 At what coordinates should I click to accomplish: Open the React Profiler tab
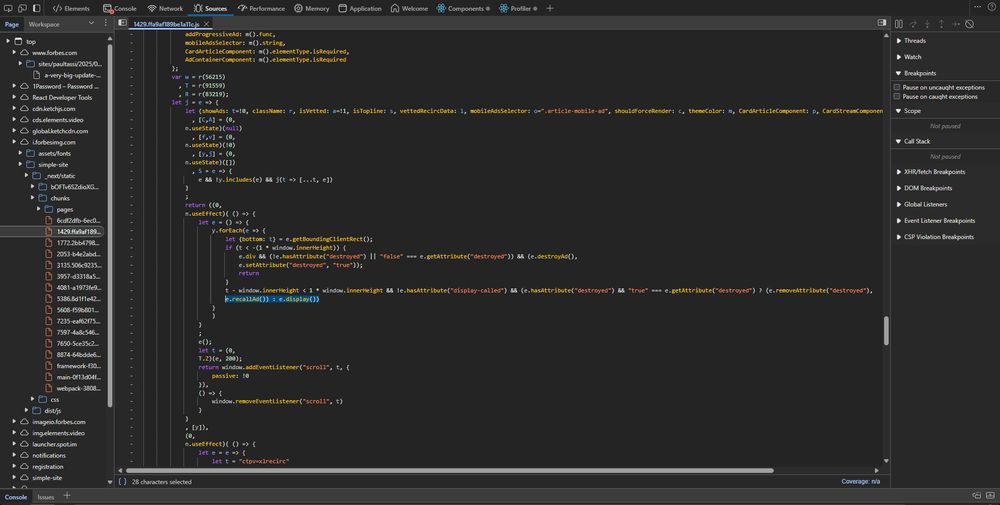point(518,8)
